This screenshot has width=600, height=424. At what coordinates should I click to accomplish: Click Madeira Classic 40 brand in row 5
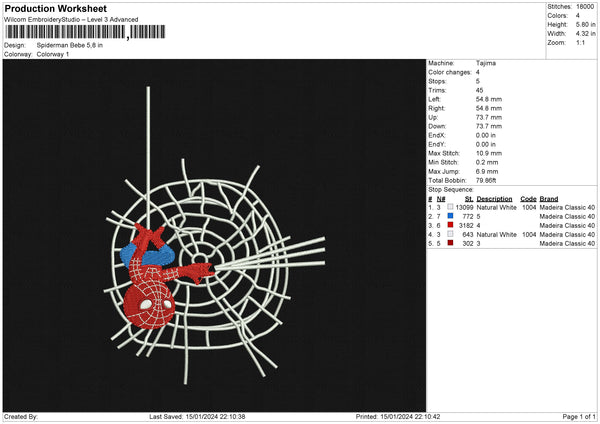click(x=567, y=244)
